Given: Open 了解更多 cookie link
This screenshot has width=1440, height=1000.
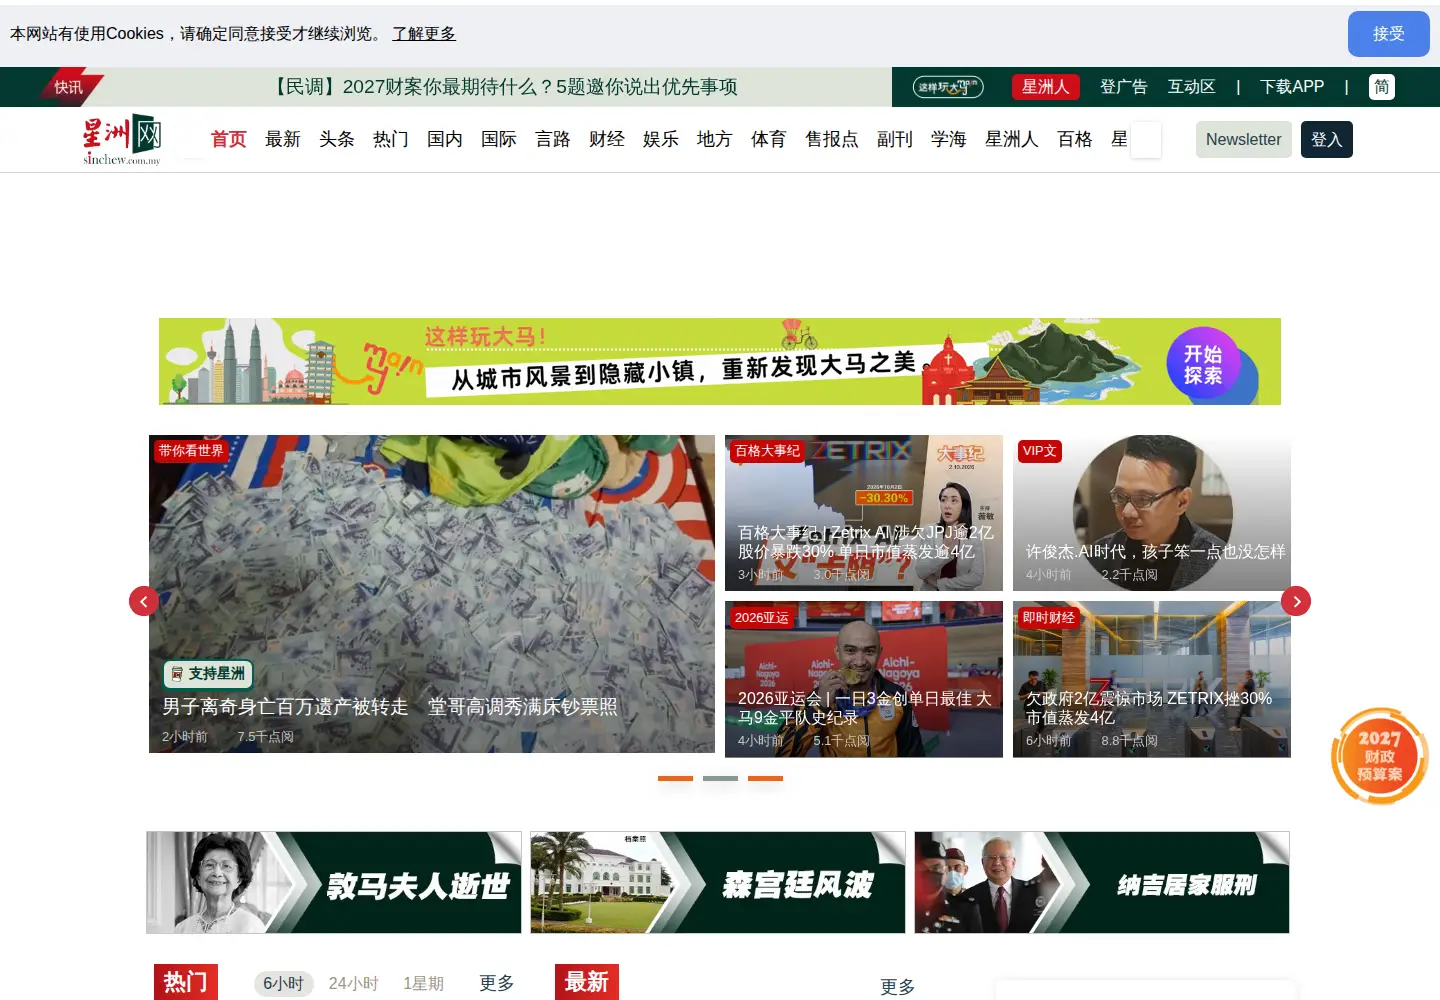Looking at the screenshot, I should [424, 34].
